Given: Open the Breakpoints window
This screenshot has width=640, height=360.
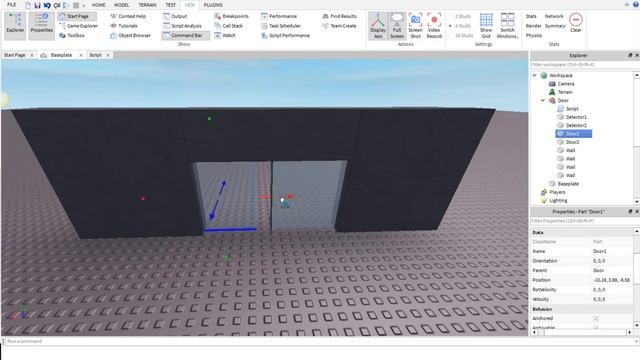Looking at the screenshot, I should tap(231, 16).
